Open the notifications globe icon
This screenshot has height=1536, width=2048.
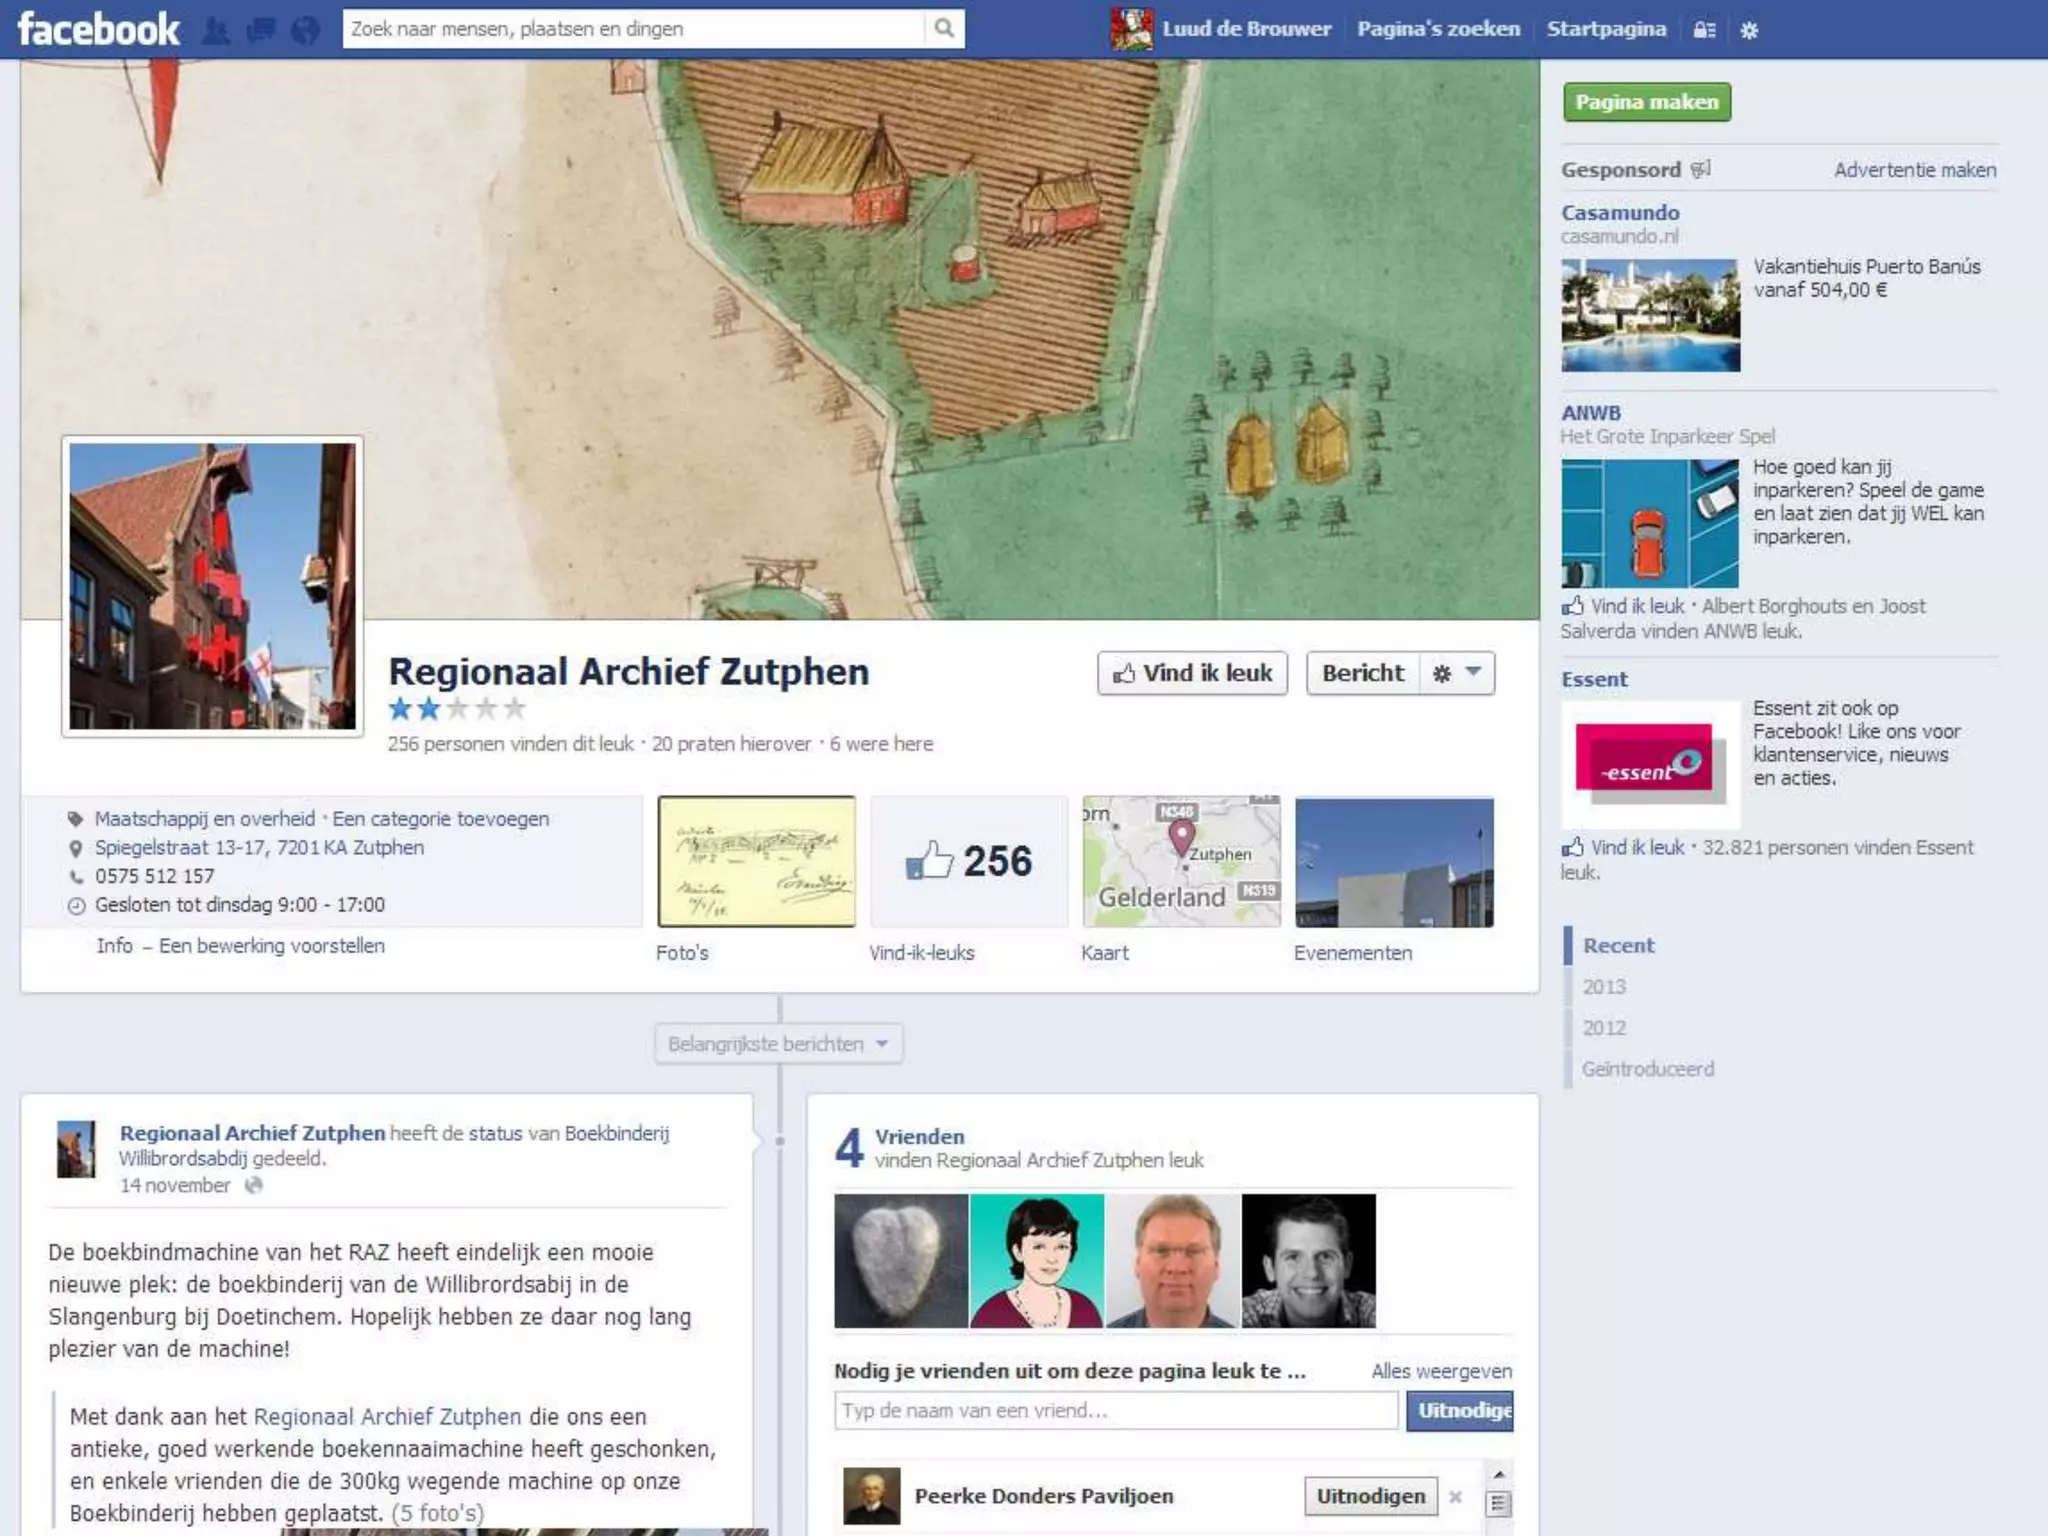point(305,30)
